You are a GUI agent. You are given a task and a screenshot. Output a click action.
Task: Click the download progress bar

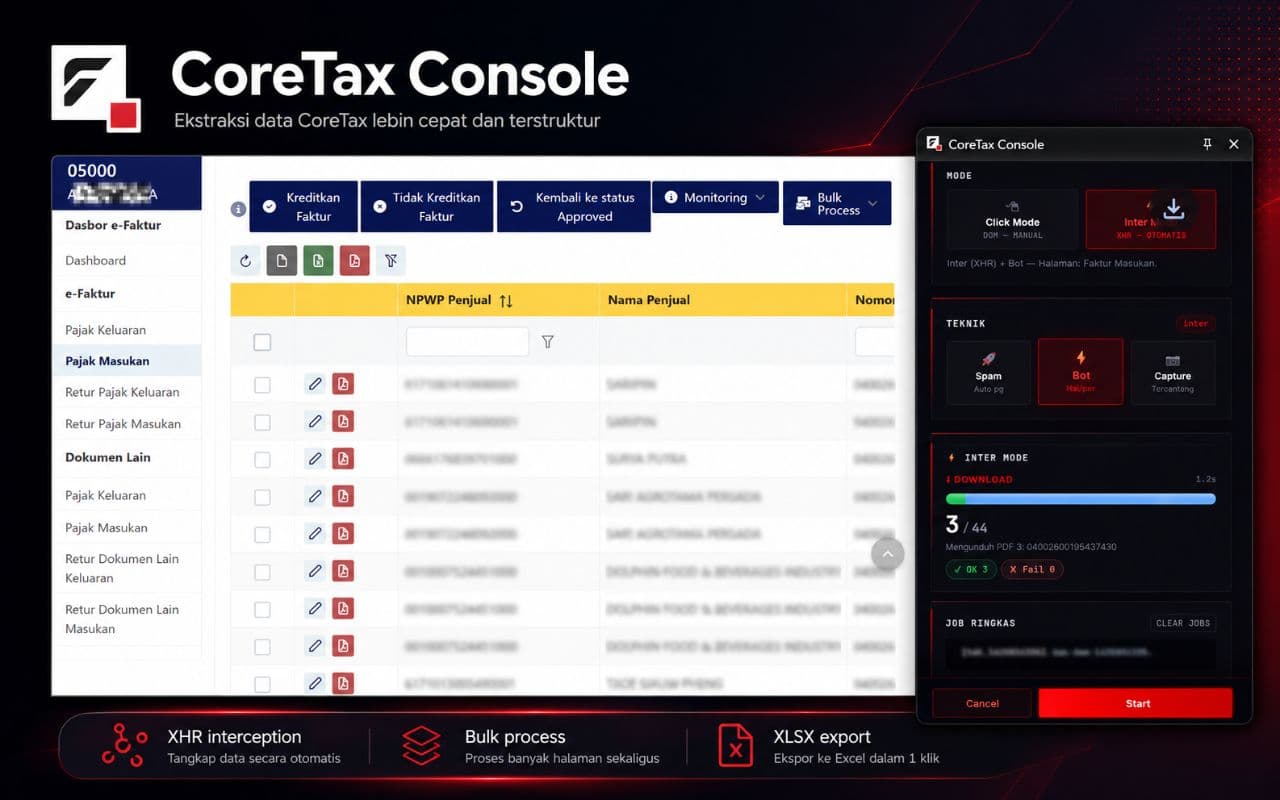coord(1081,498)
